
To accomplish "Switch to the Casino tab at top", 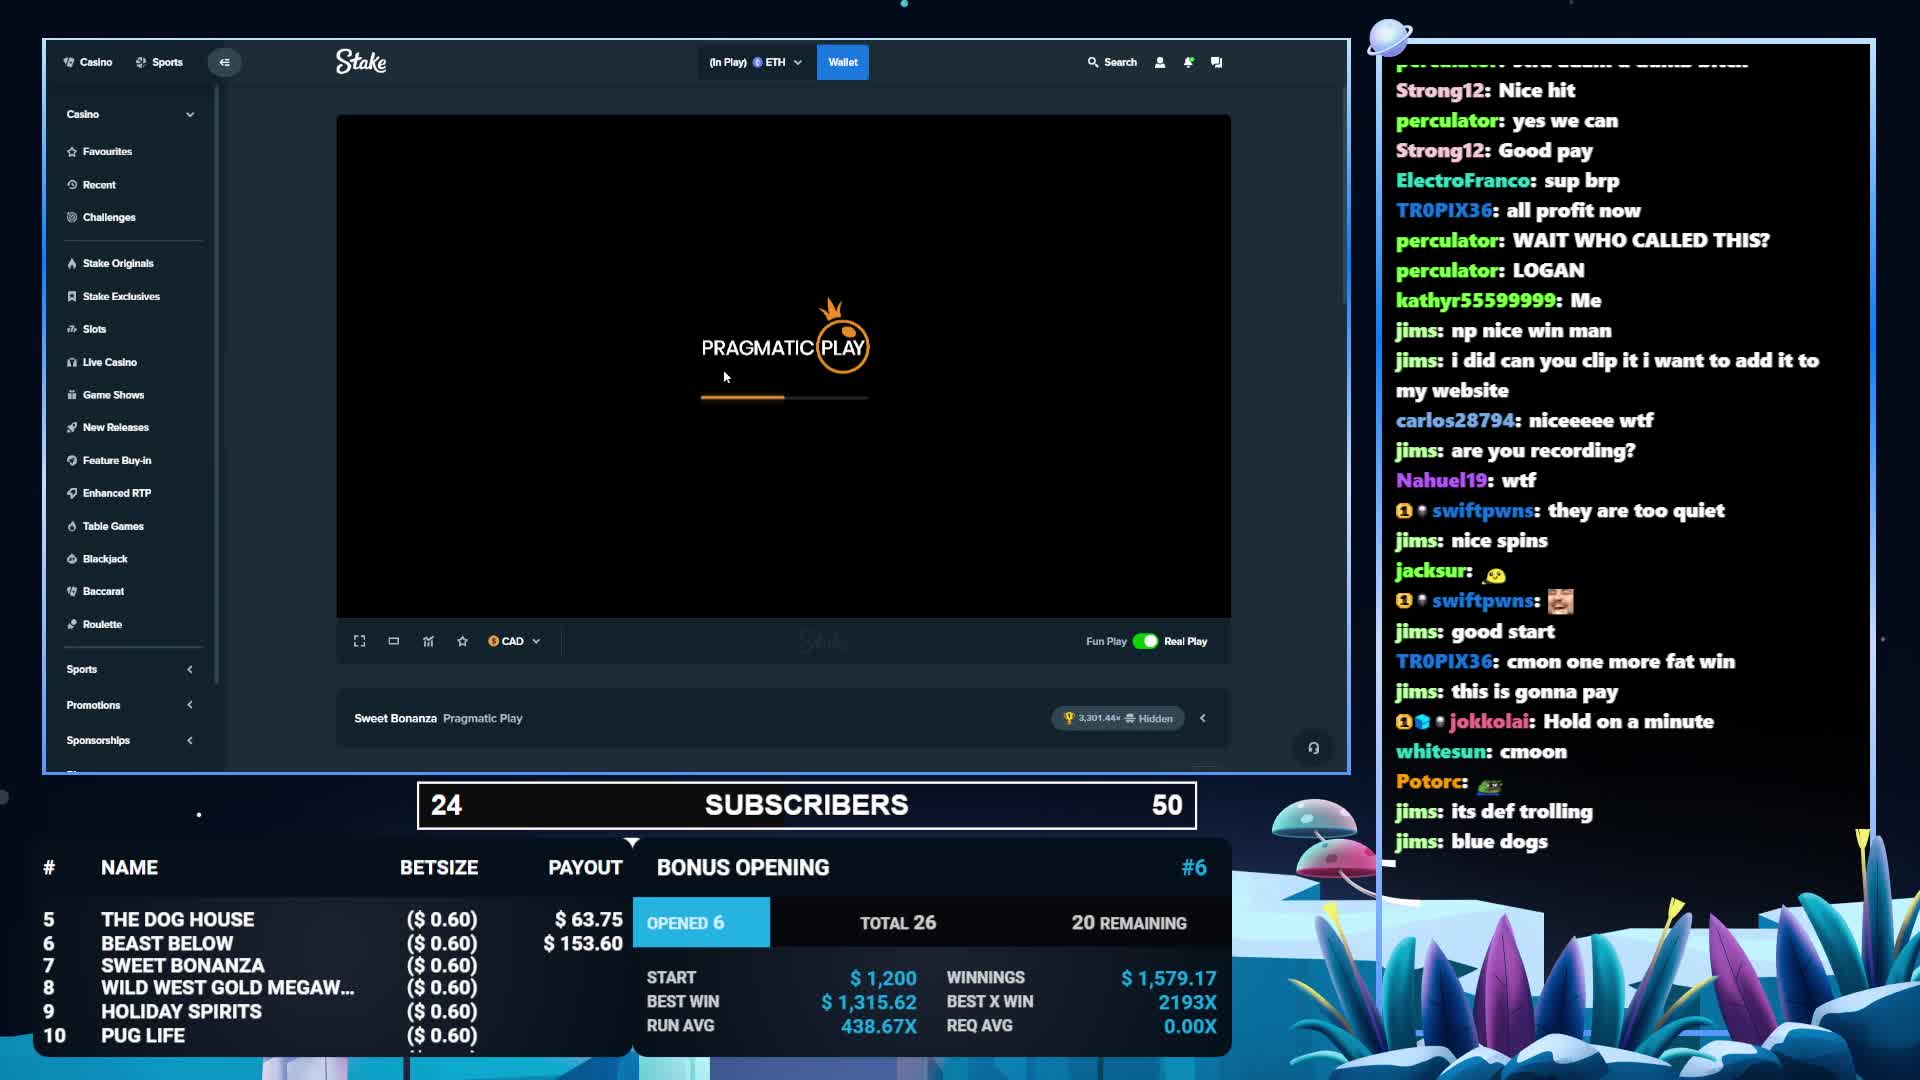I will coord(88,62).
